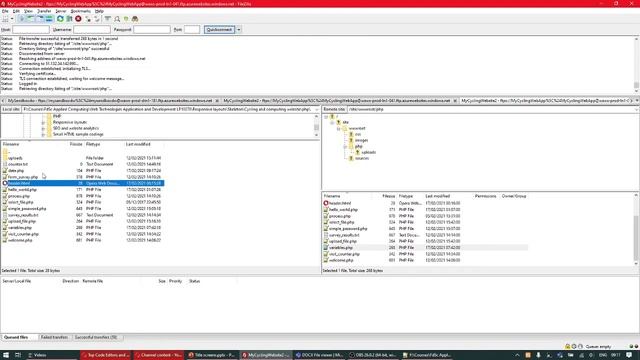This screenshot has width=640, height=360.
Task: Collapse remote php folder expander
Action: 345,146
